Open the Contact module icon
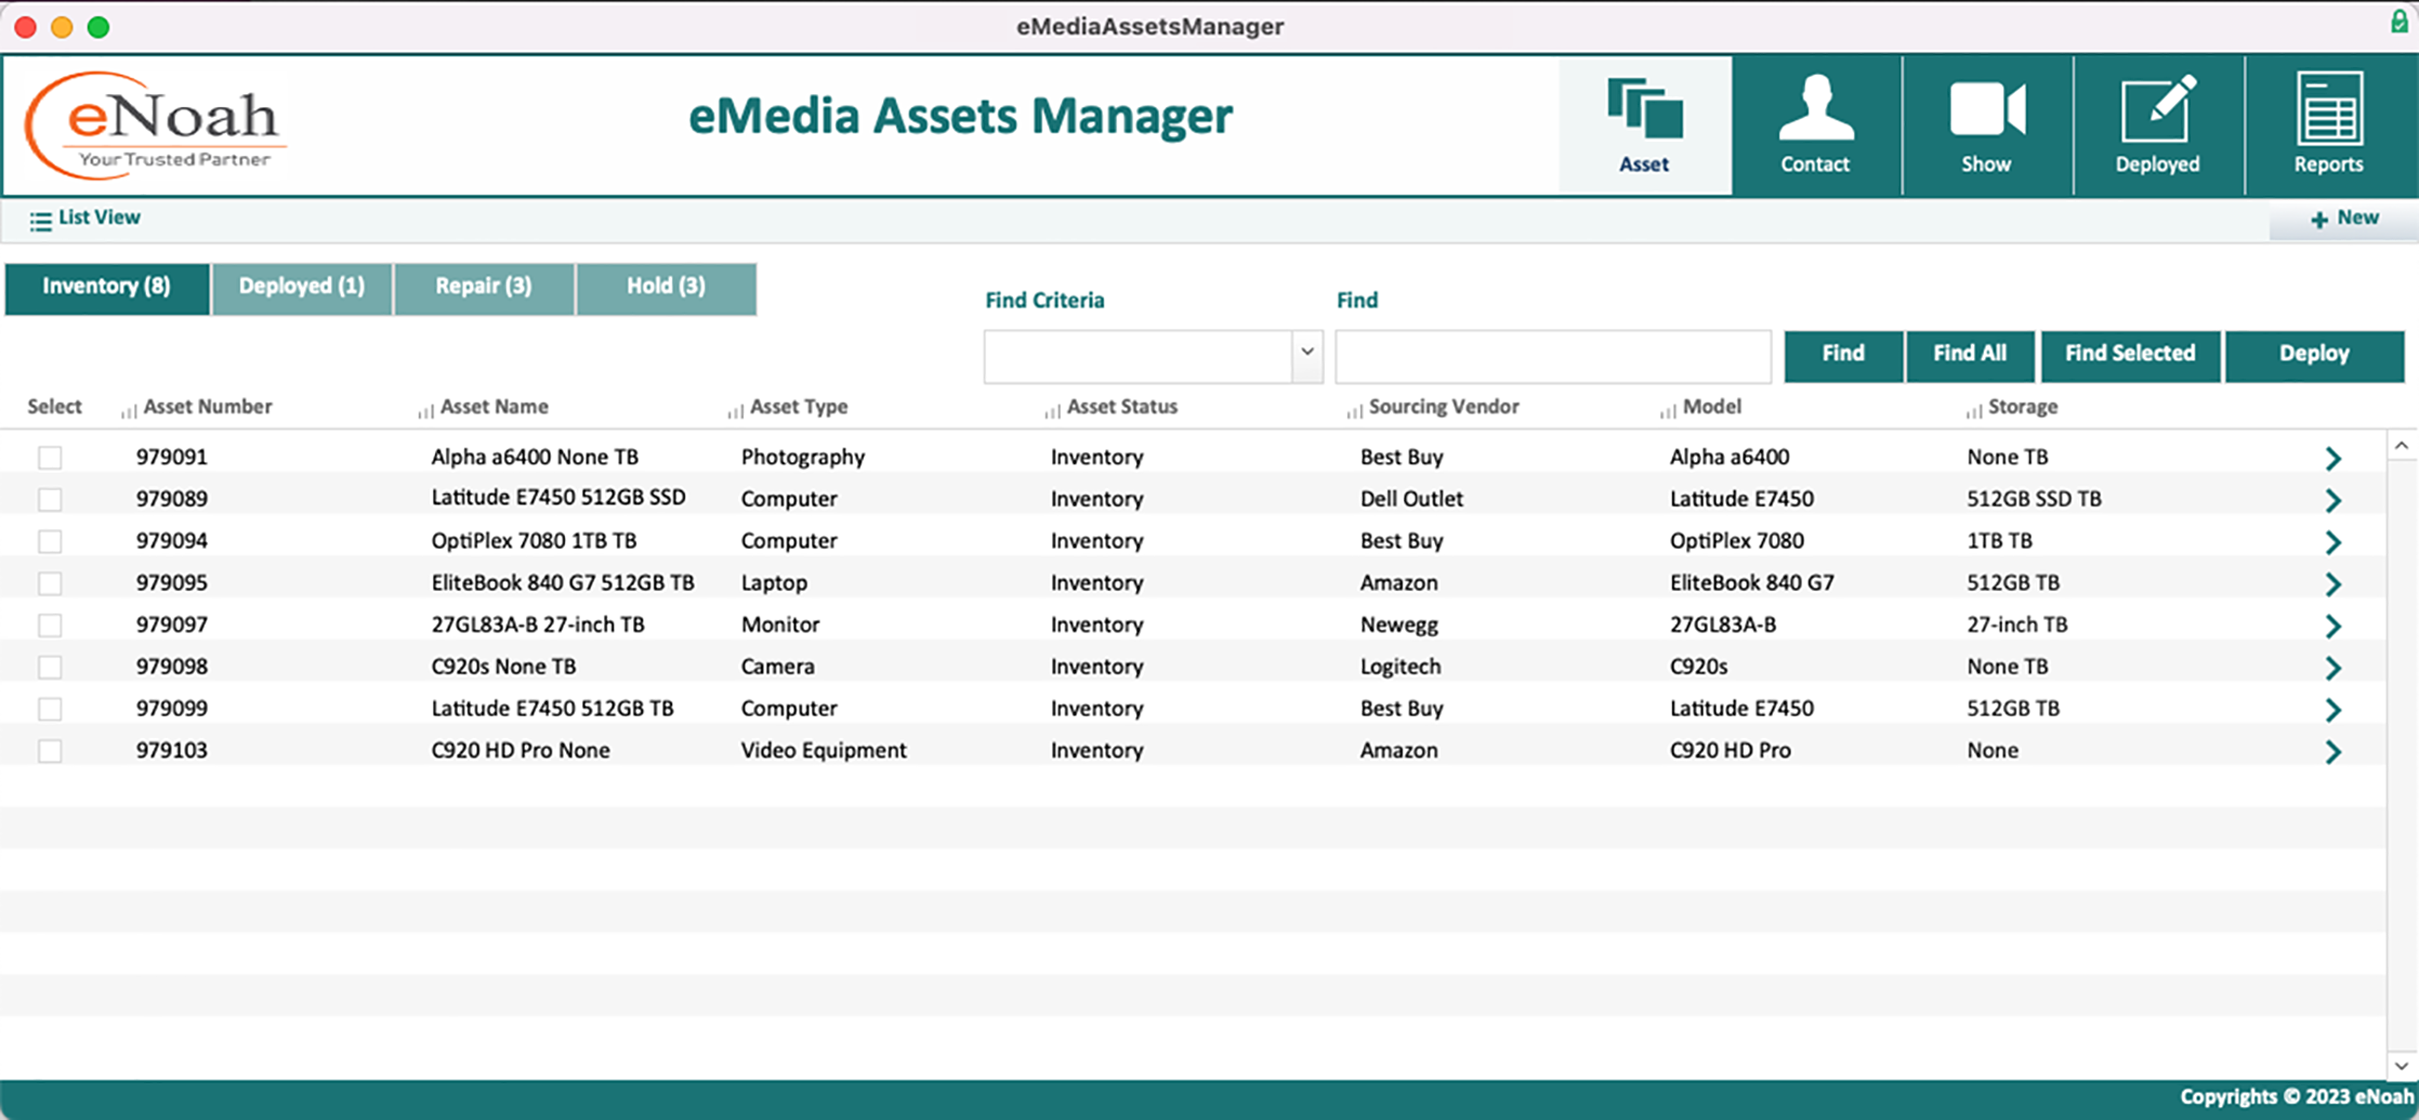The image size is (2419, 1120). tap(1815, 107)
